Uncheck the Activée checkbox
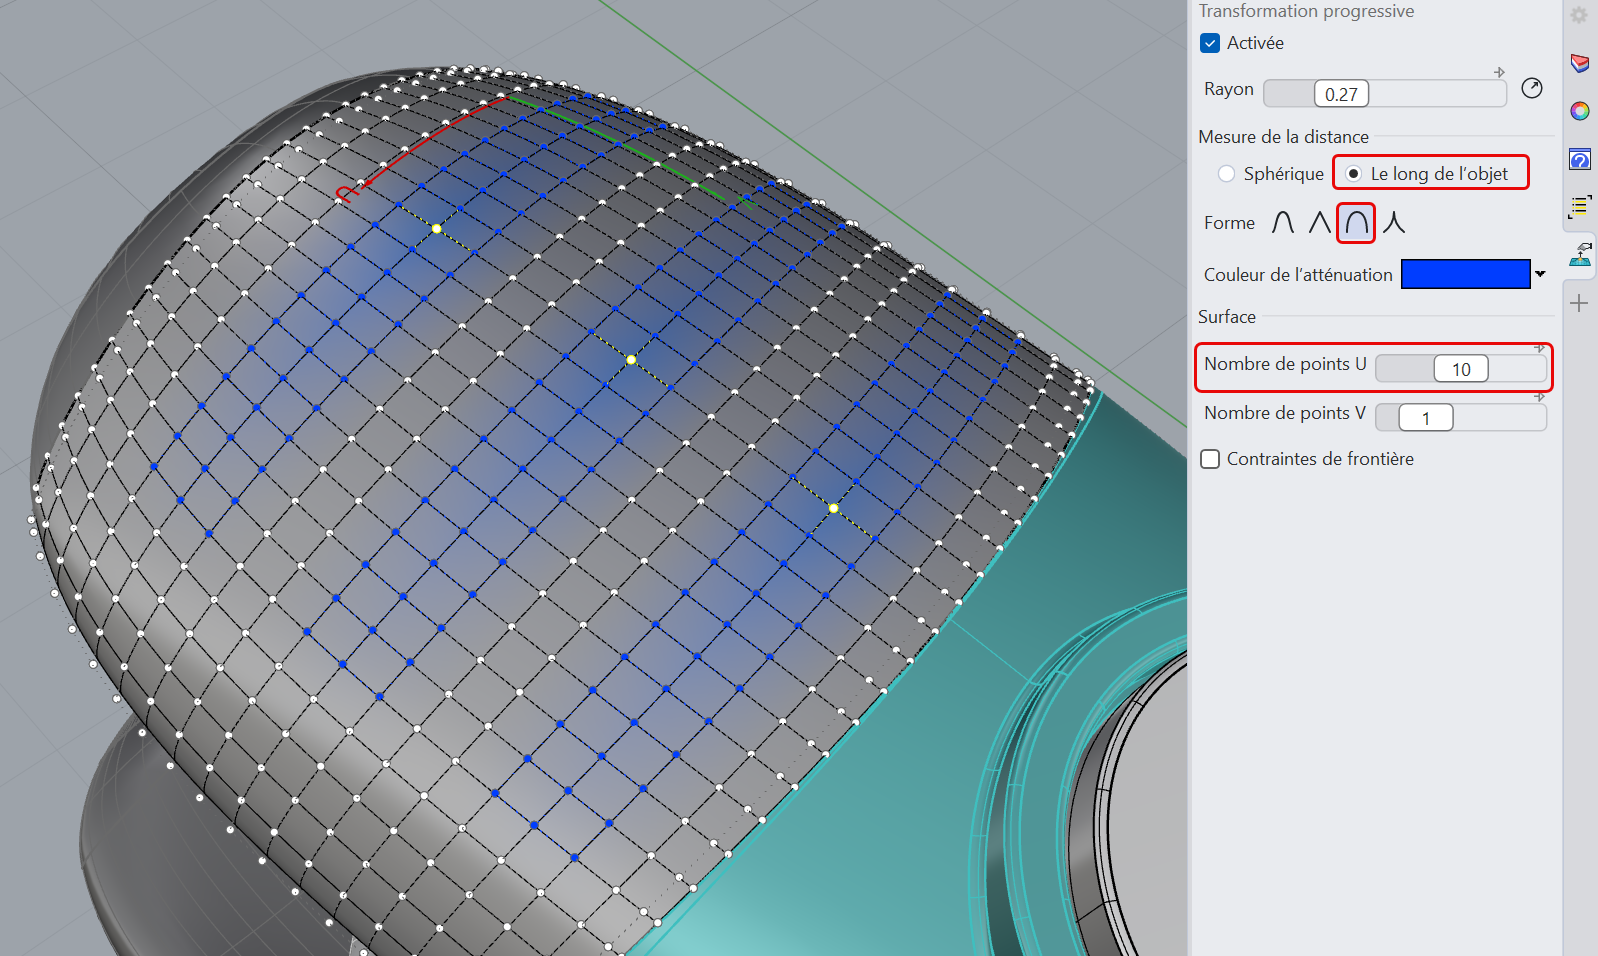This screenshot has height=956, width=1598. pos(1210,43)
